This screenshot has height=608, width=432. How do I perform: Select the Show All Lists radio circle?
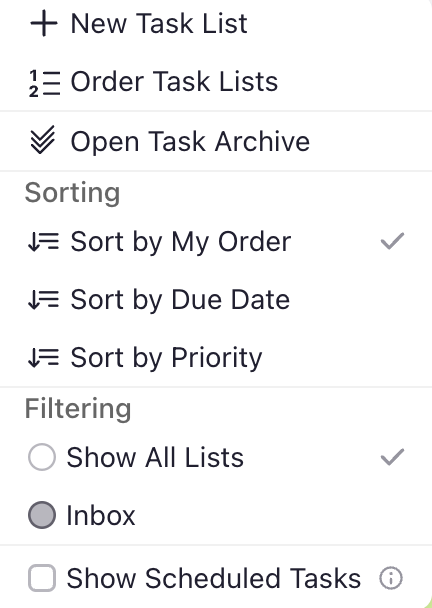coord(42,457)
